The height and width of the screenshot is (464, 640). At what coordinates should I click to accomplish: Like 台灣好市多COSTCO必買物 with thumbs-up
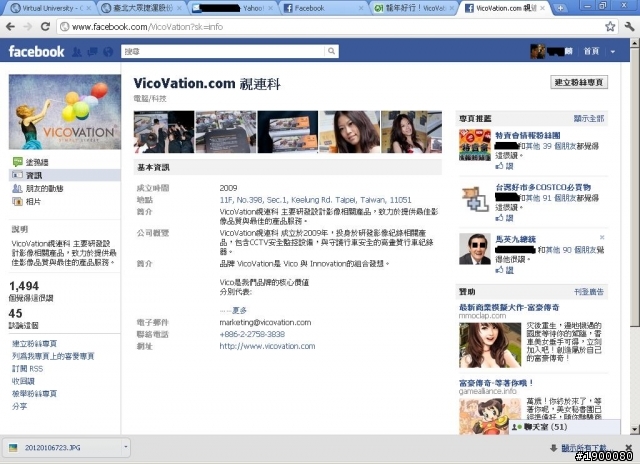pos(504,218)
